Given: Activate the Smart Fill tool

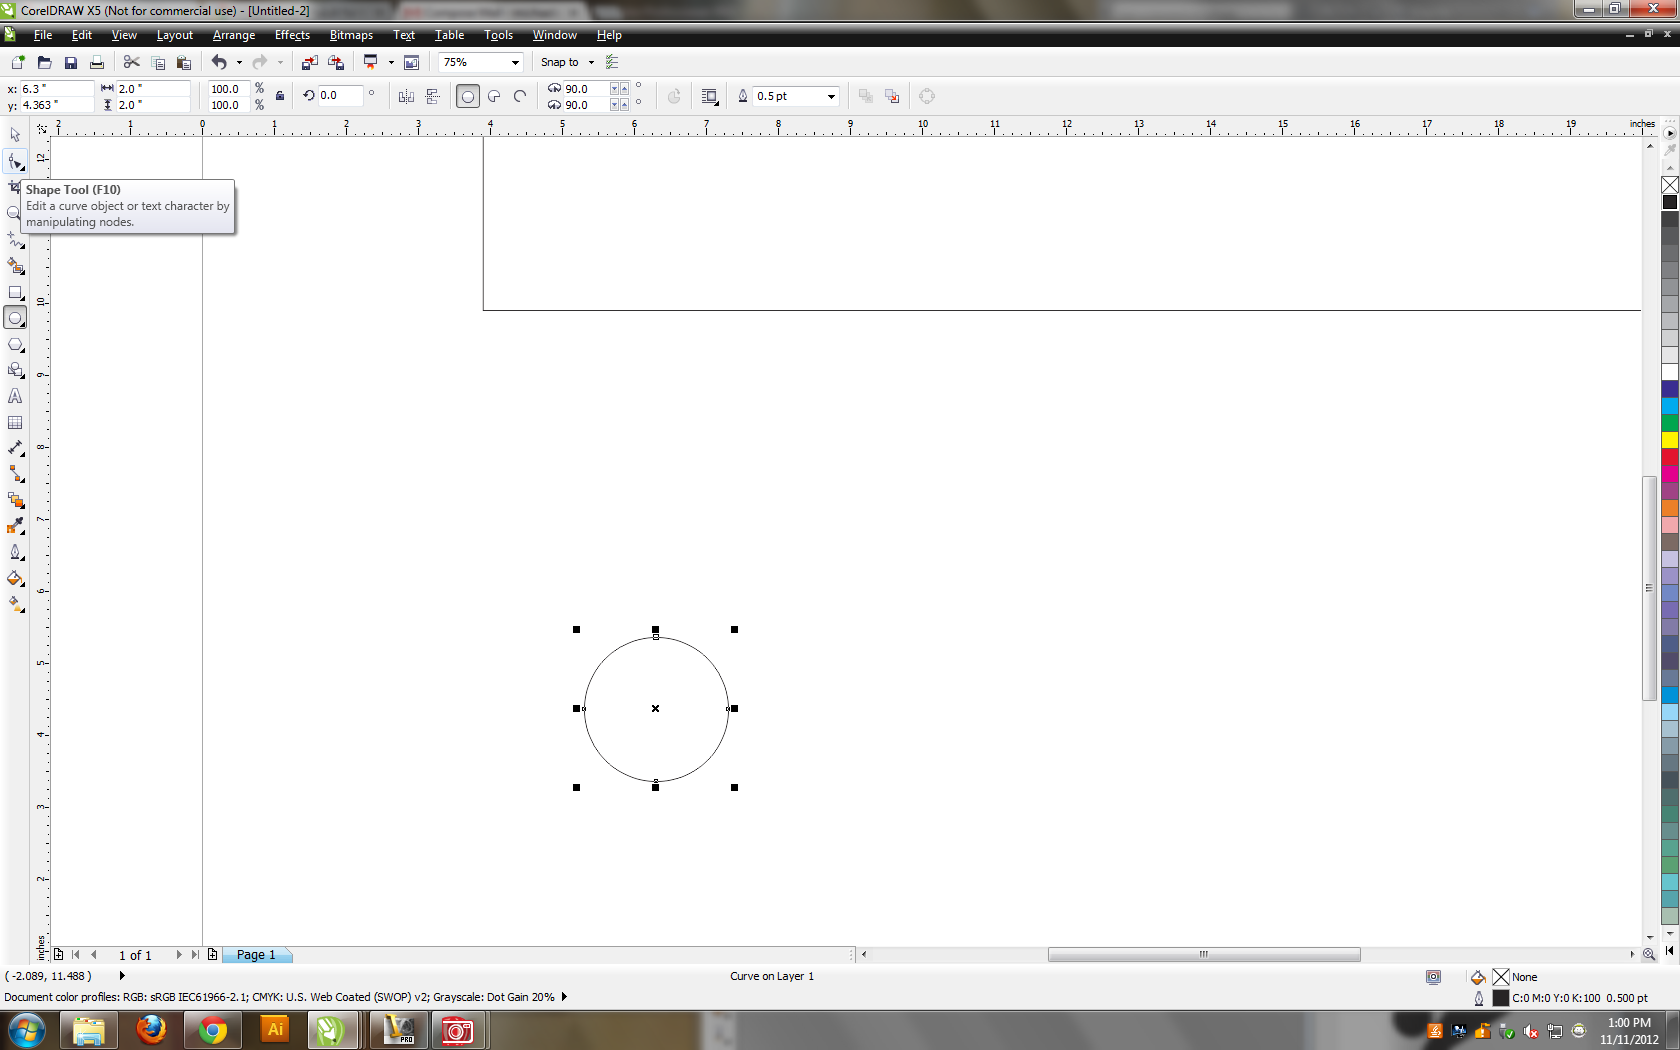Looking at the screenshot, I should click(15, 266).
